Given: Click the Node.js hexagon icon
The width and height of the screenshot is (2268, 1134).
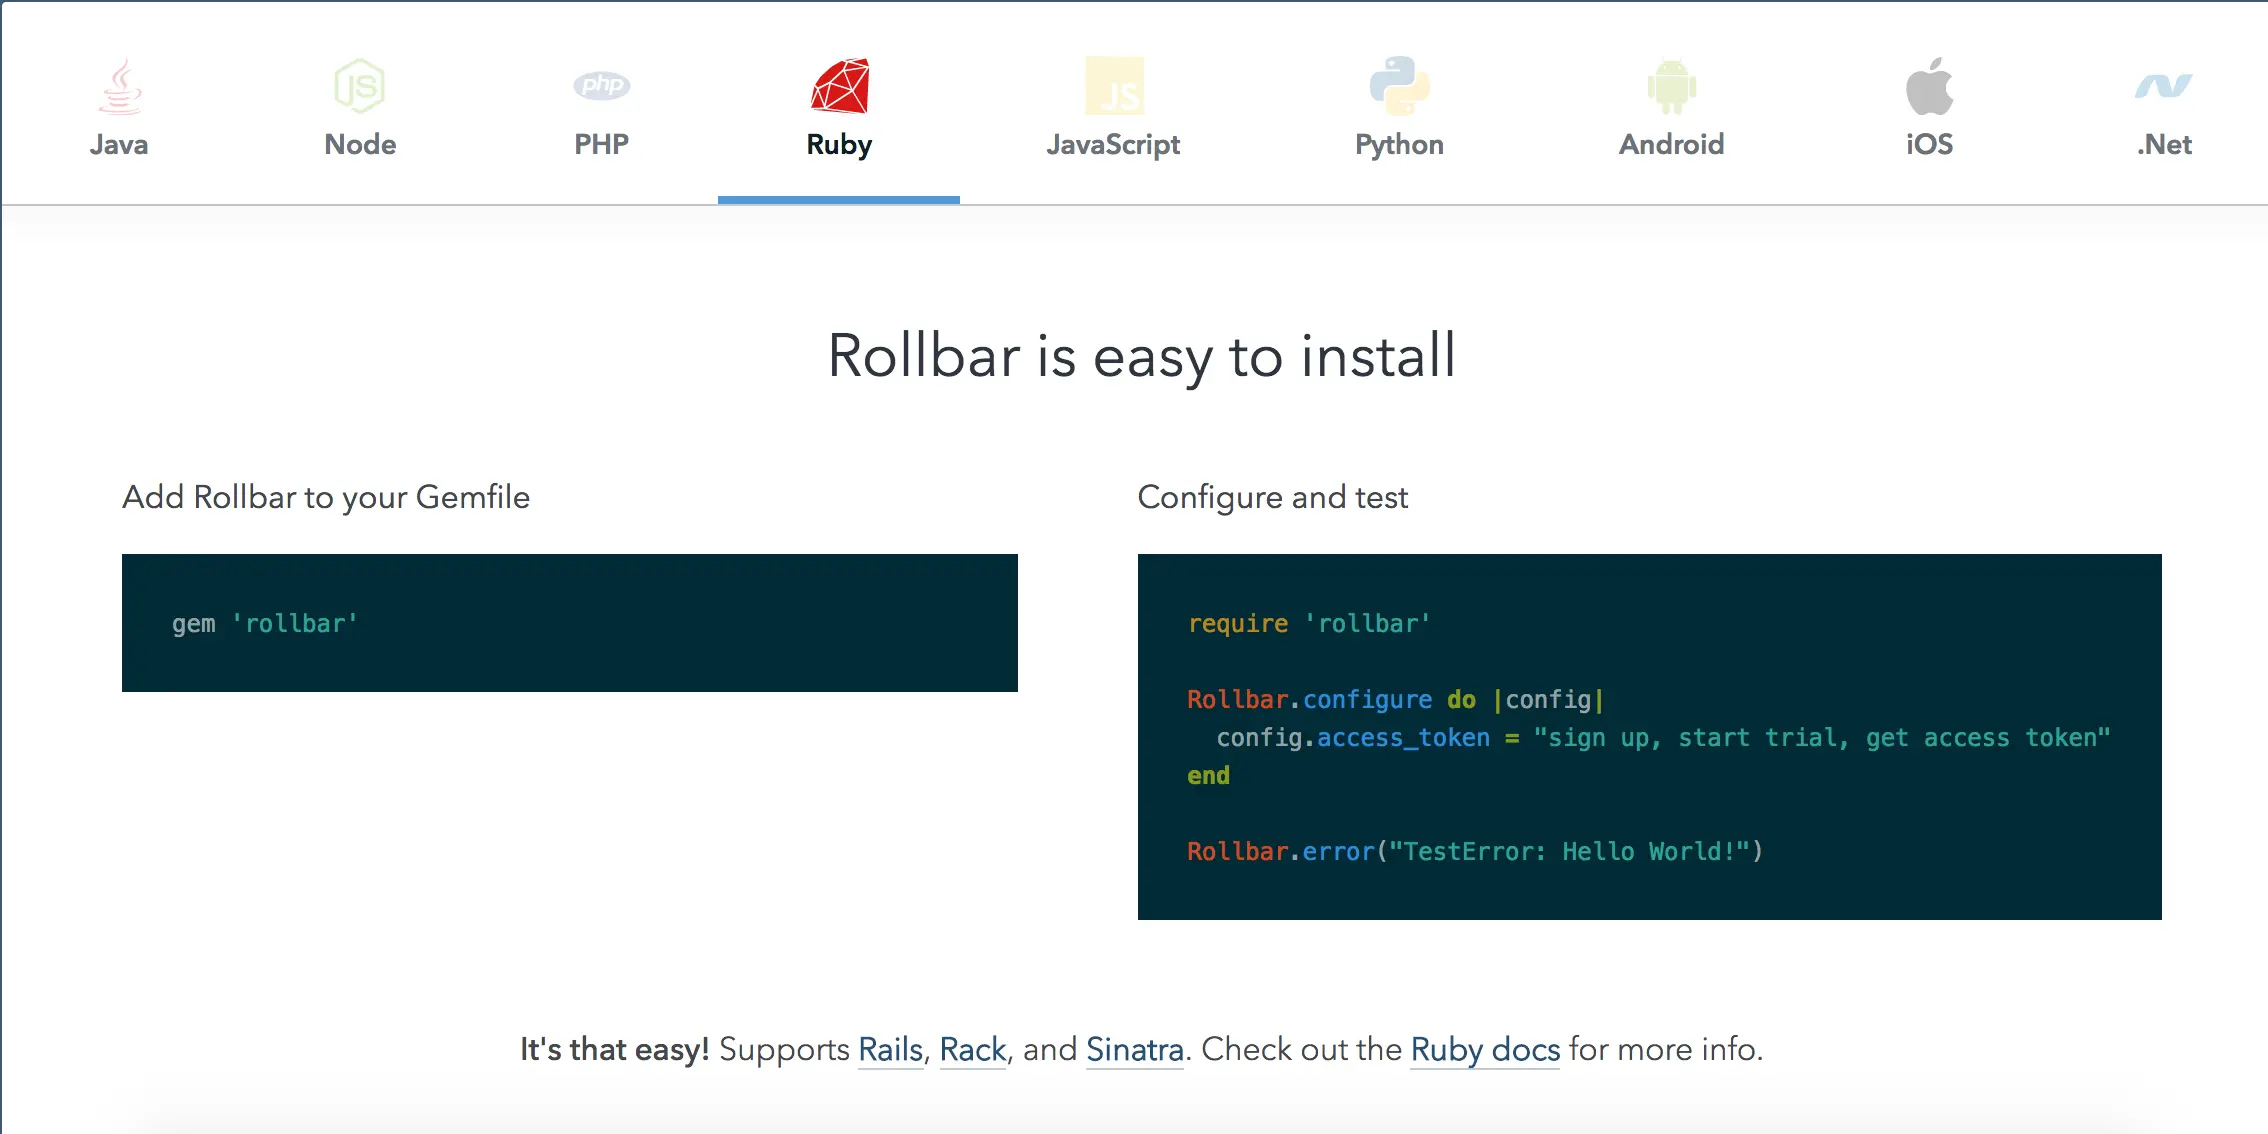Looking at the screenshot, I should 360,86.
